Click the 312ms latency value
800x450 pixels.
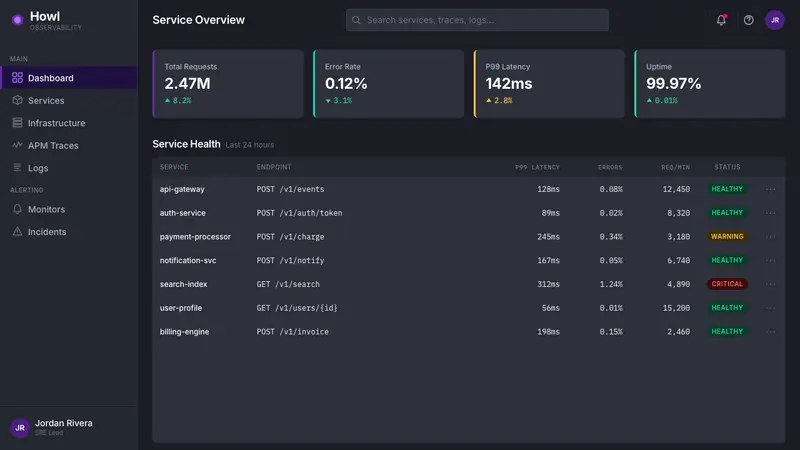click(x=548, y=284)
